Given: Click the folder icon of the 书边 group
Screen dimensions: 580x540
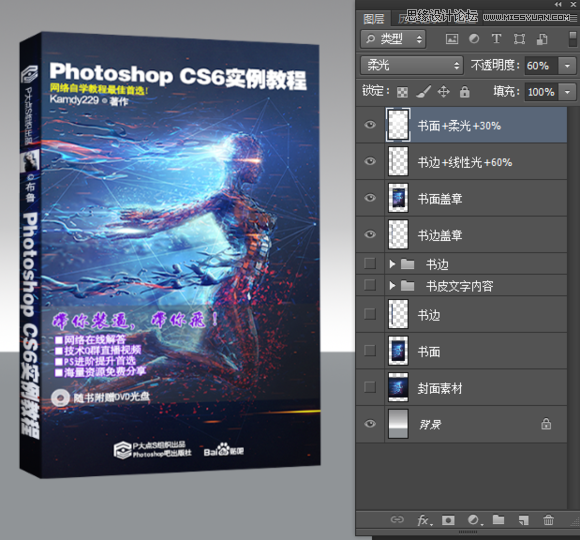Looking at the screenshot, I should (x=408, y=264).
